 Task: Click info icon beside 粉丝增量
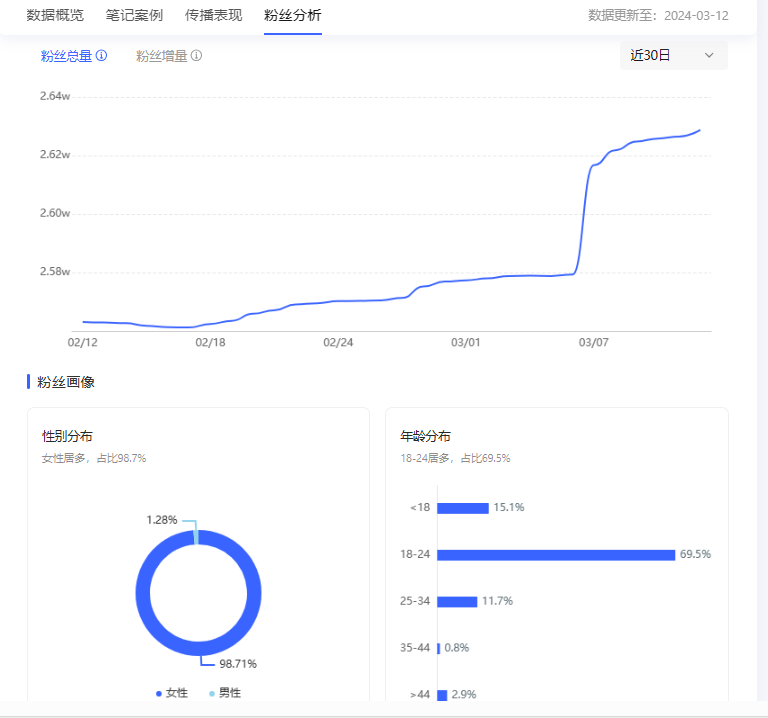[x=196, y=56]
